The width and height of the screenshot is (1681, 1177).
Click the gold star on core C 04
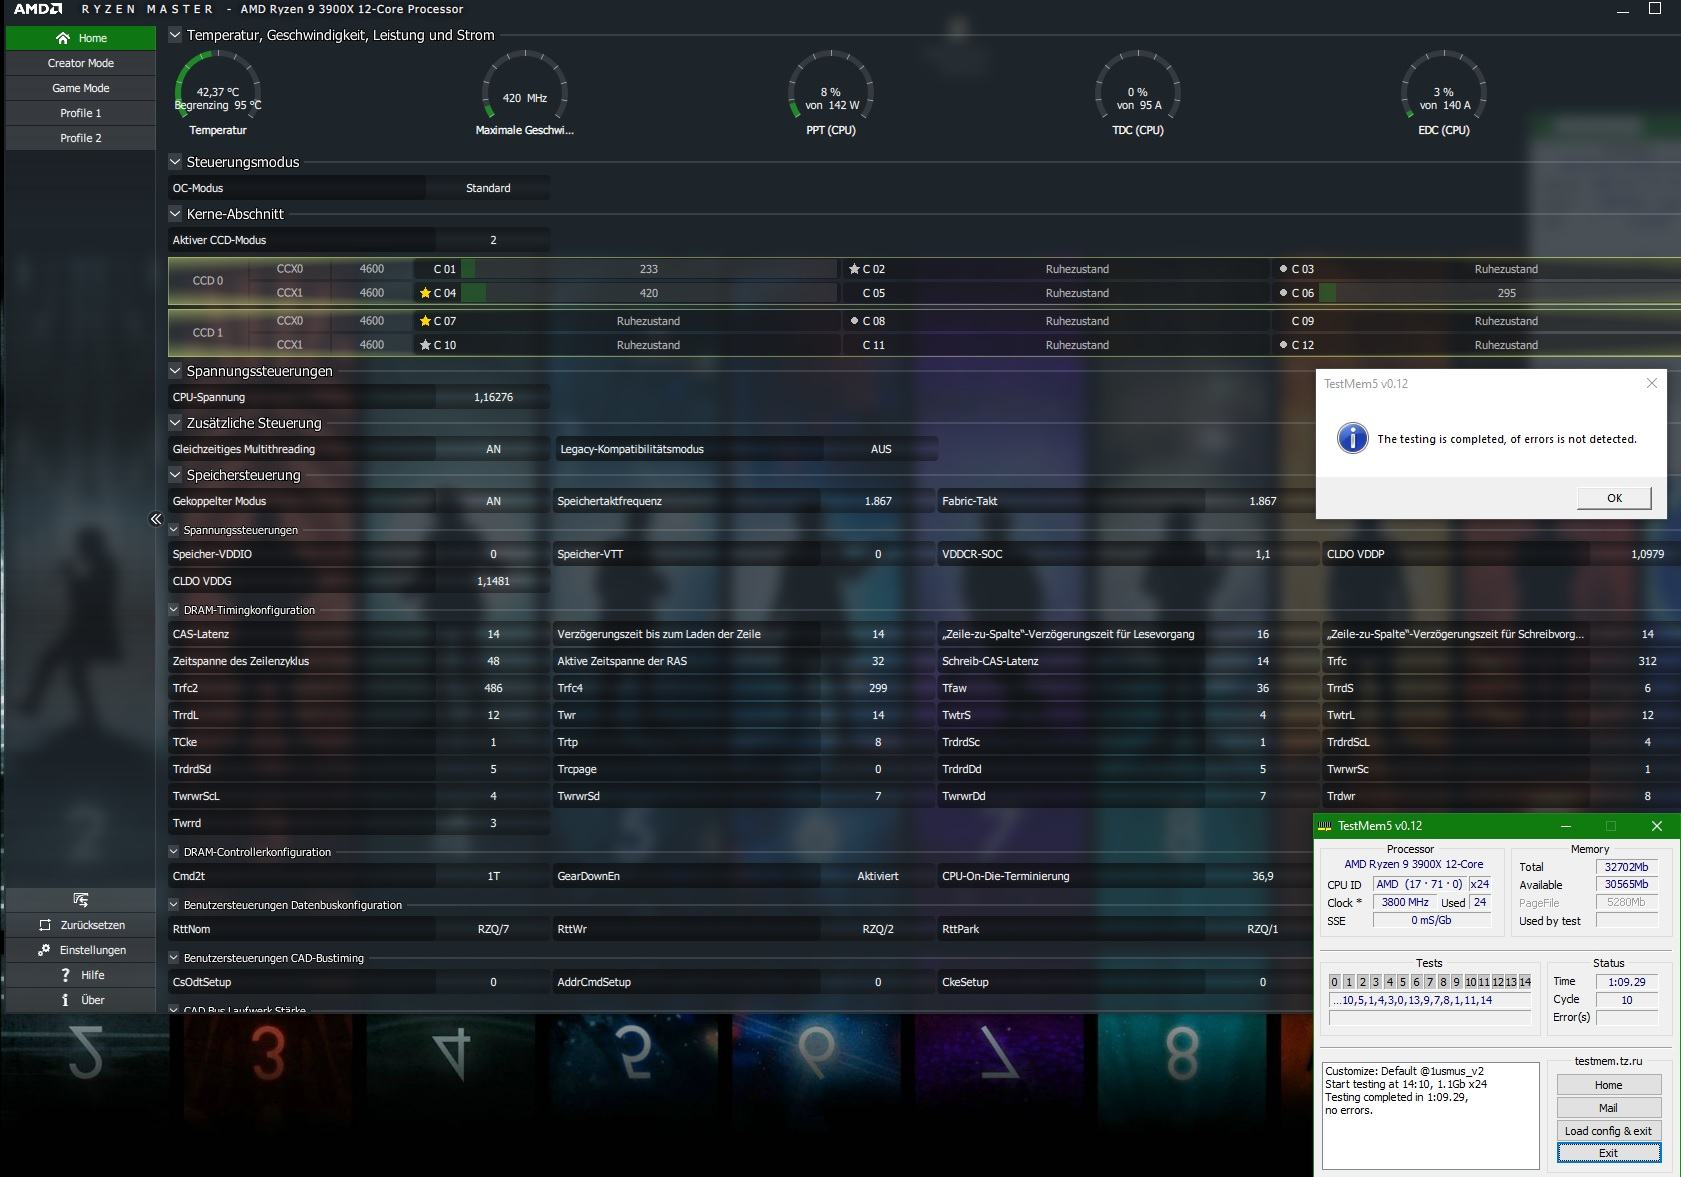click(x=425, y=293)
